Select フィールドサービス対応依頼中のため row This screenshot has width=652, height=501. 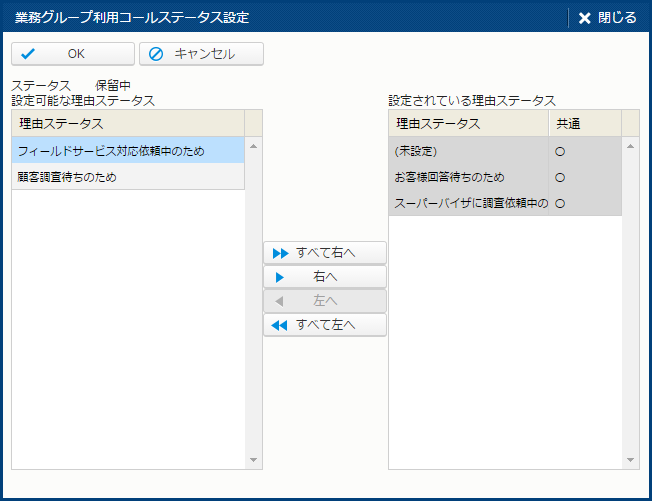pyautogui.click(x=111, y=151)
